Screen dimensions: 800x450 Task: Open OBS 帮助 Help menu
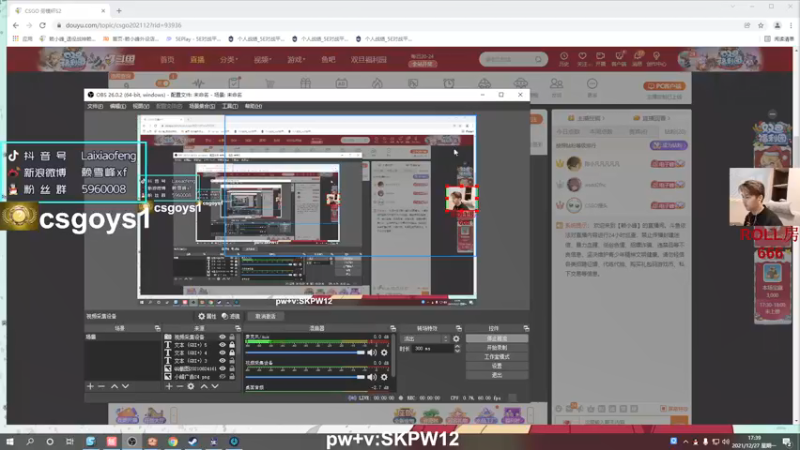point(253,106)
